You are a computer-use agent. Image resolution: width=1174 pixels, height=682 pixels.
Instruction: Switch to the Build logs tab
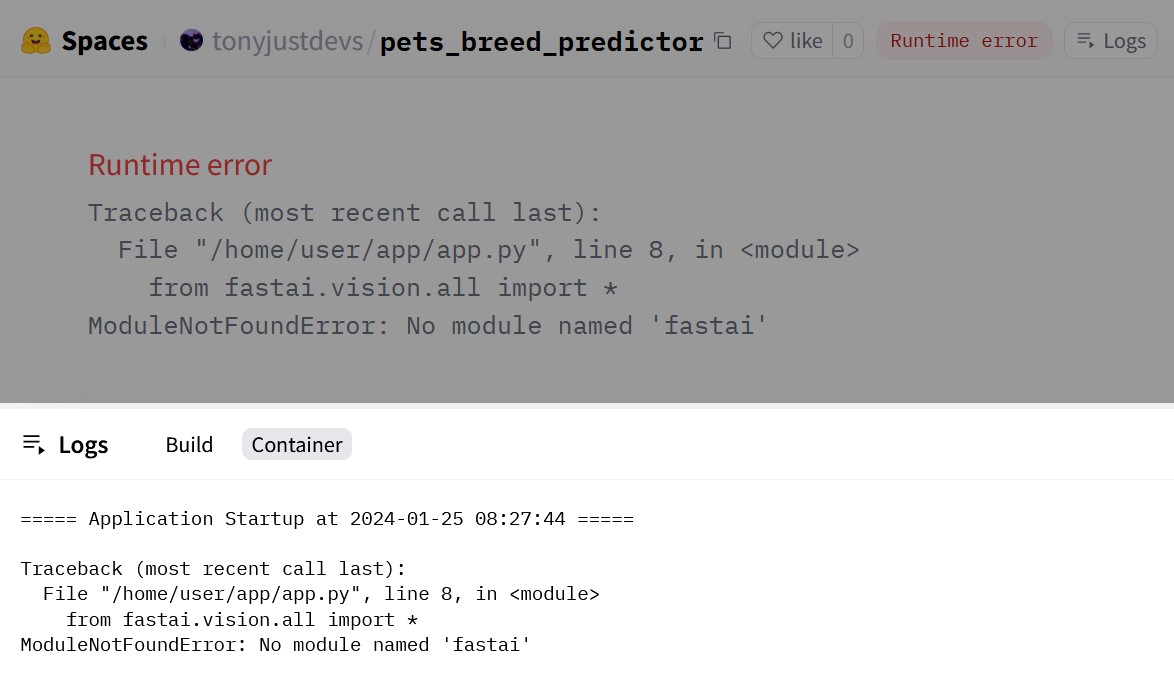click(189, 444)
